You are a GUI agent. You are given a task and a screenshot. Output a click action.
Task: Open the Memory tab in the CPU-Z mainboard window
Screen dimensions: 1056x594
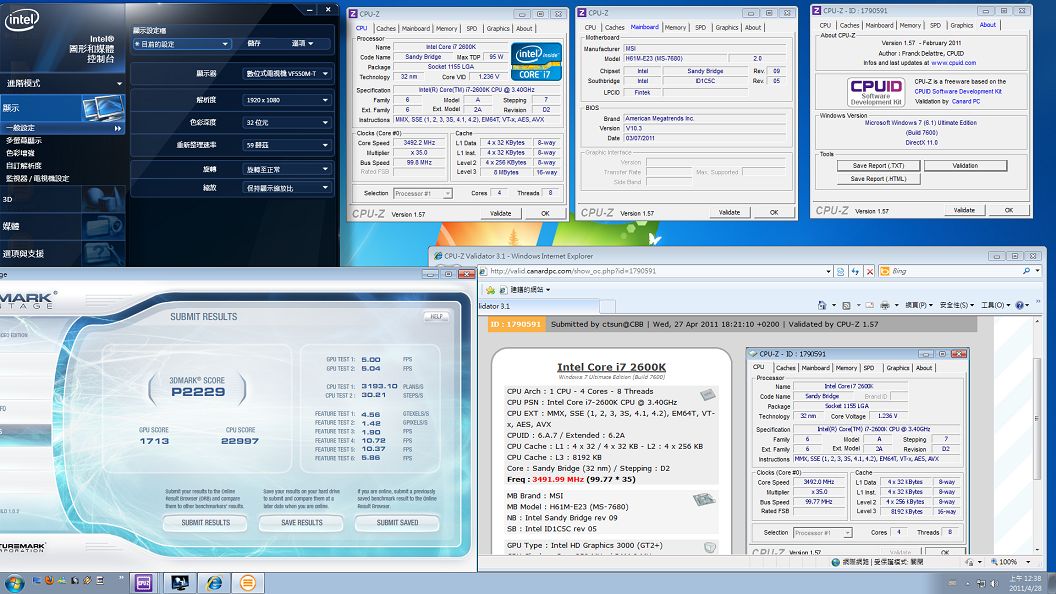coord(675,28)
